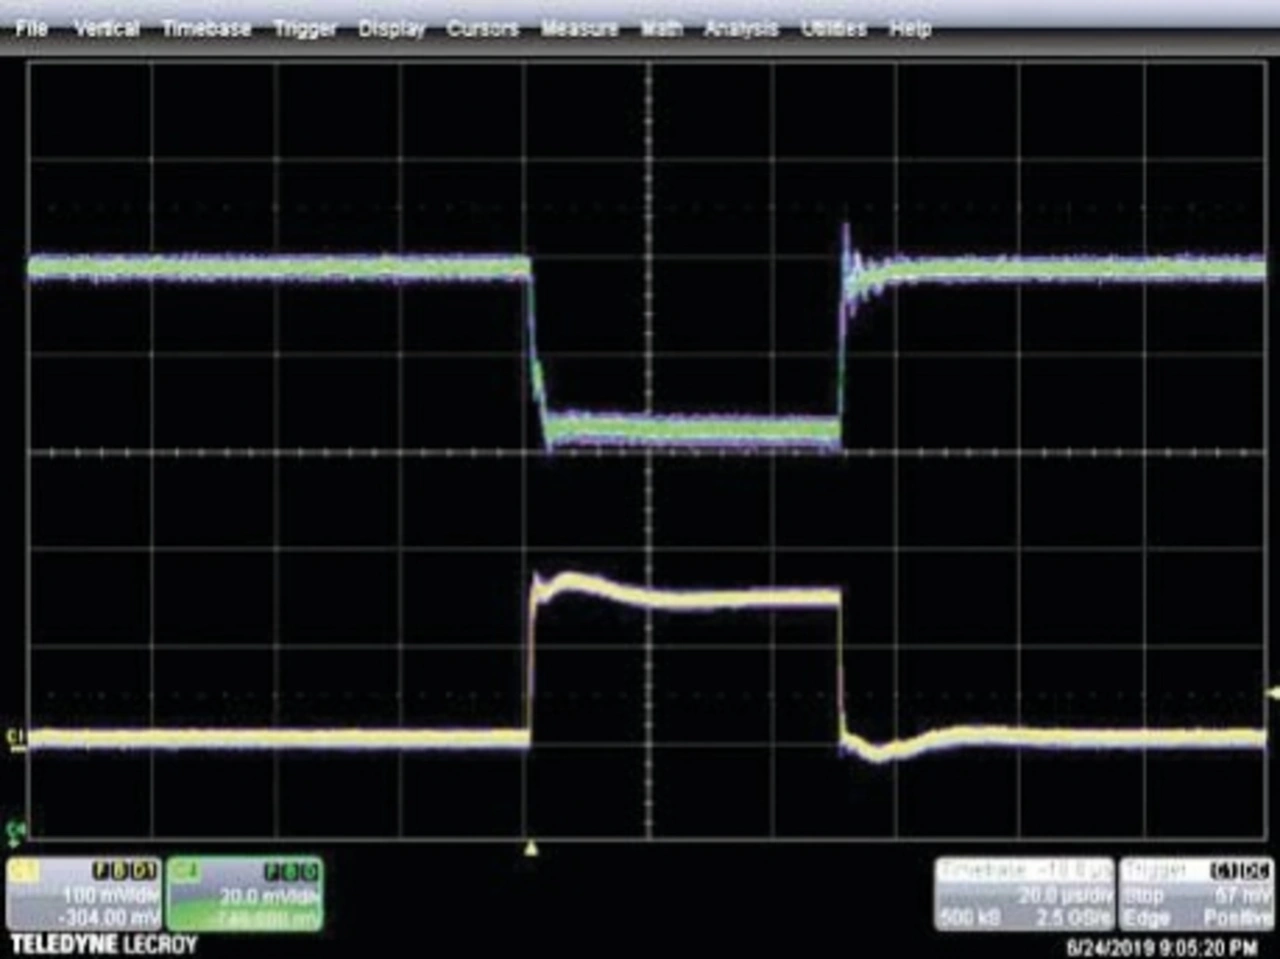Open the Timebase menu
1280x959 pixels.
point(206,29)
